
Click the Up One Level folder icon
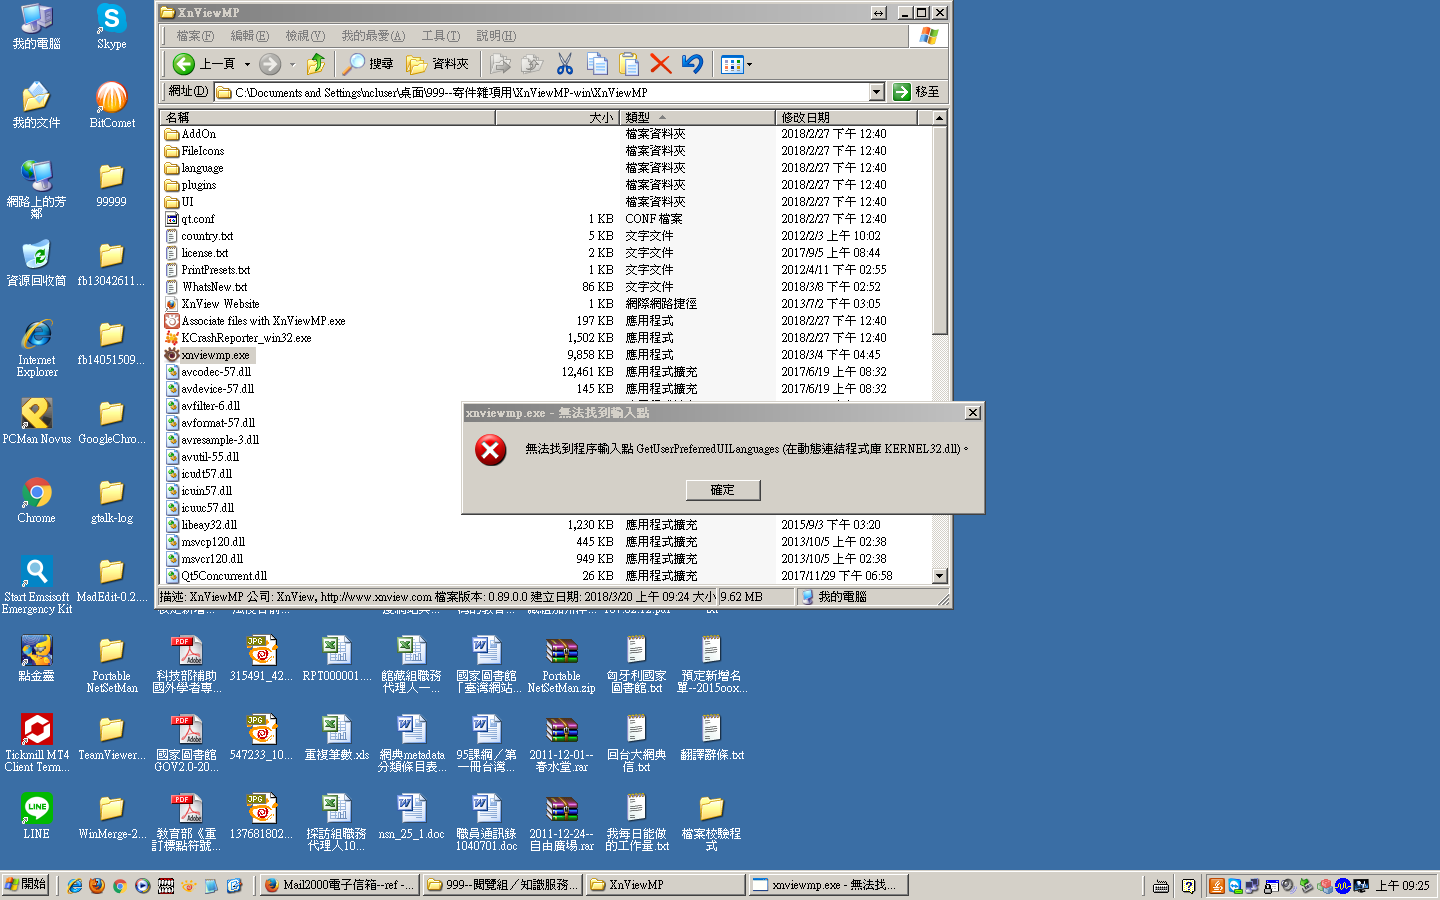tap(316, 64)
